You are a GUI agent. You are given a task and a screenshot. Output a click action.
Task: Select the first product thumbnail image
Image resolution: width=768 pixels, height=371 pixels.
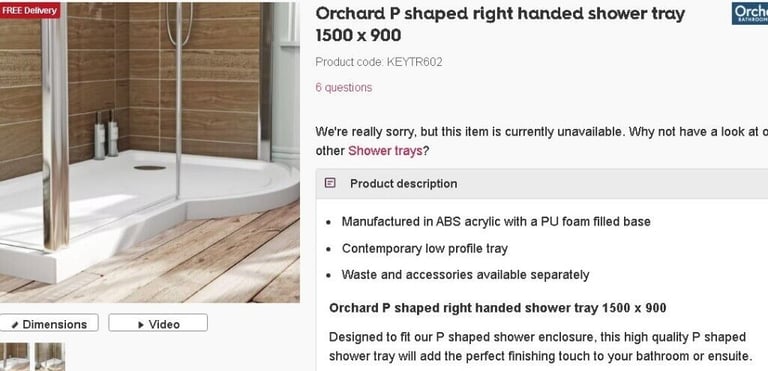[14, 357]
